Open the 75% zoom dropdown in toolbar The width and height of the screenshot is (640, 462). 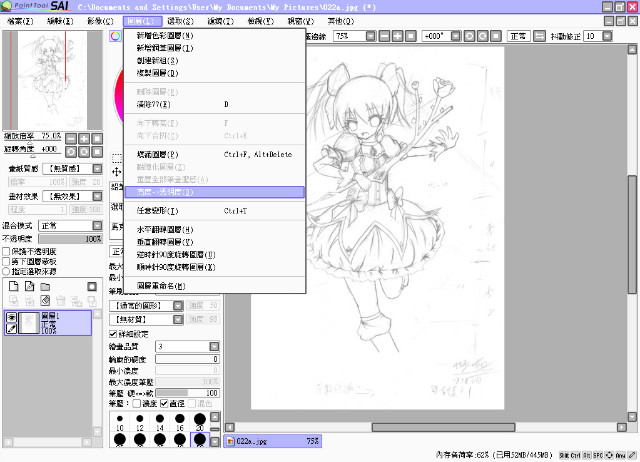coord(371,36)
